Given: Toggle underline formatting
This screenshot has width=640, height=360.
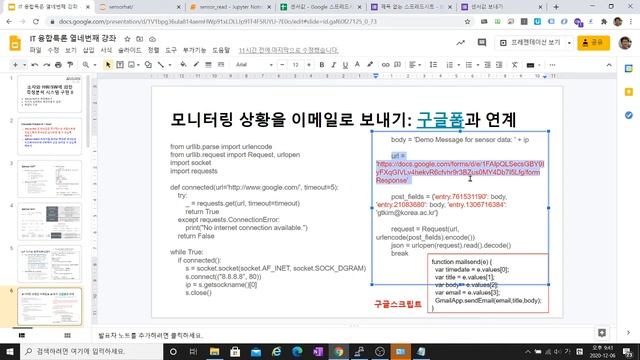Looking at the screenshot, I should tap(345, 65).
